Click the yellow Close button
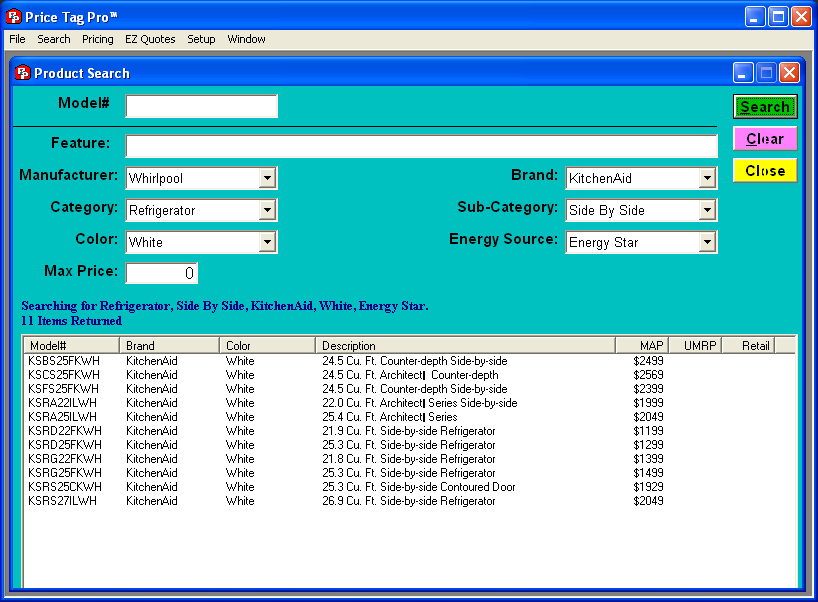 (x=765, y=171)
